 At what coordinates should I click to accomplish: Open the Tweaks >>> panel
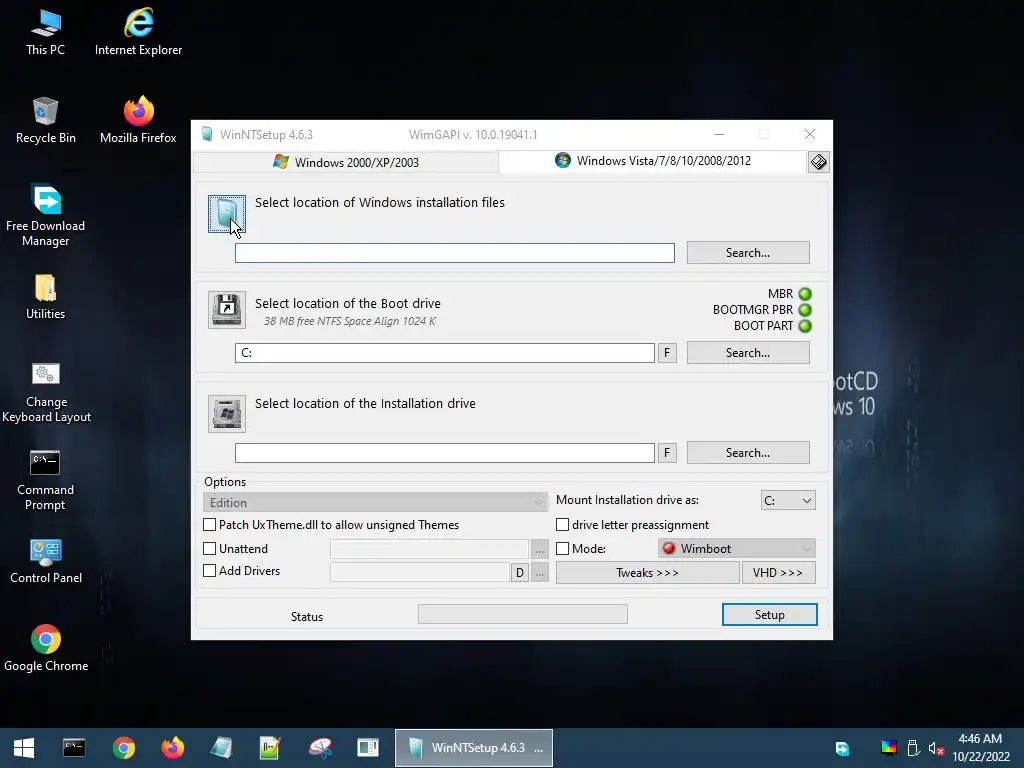[x=647, y=573]
